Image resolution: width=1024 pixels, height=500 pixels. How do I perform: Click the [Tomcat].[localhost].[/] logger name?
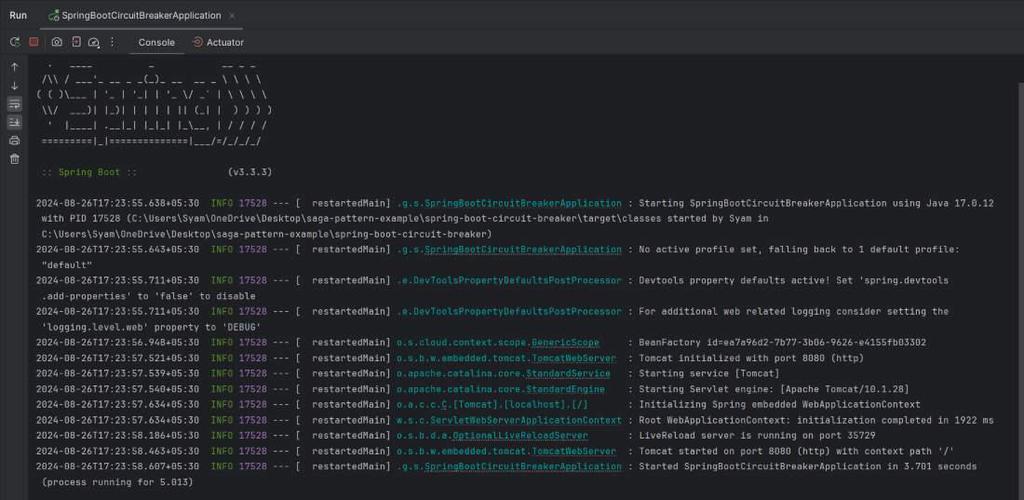[x=492, y=404]
